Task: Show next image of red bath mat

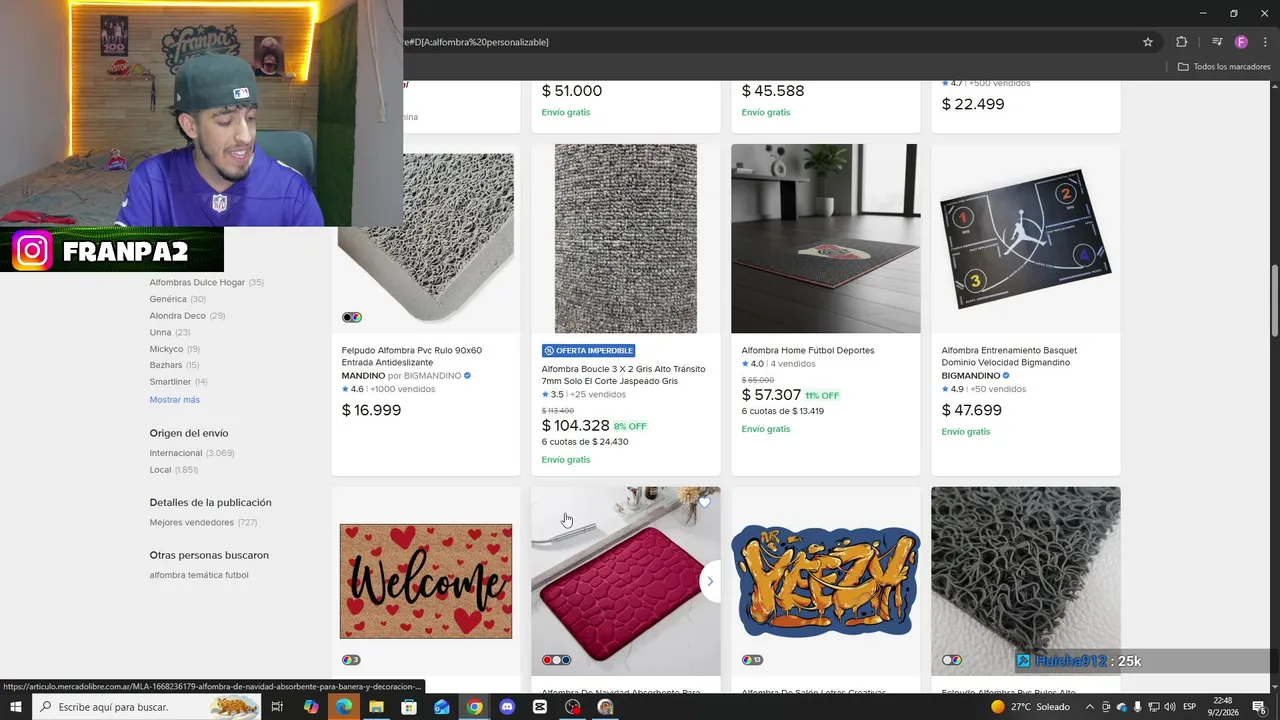Action: tap(710, 581)
